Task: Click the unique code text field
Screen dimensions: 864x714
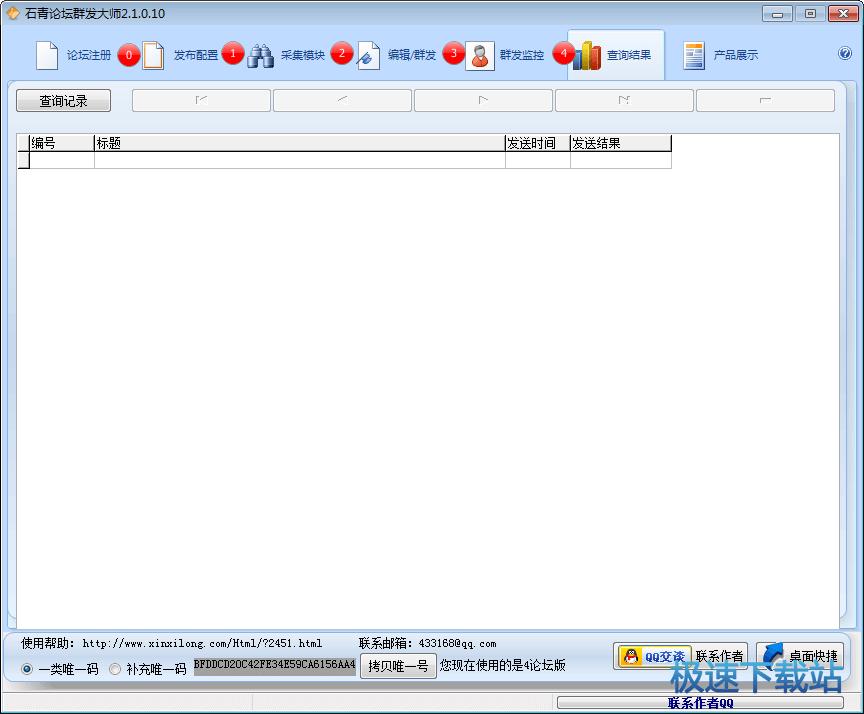Action: click(274, 665)
